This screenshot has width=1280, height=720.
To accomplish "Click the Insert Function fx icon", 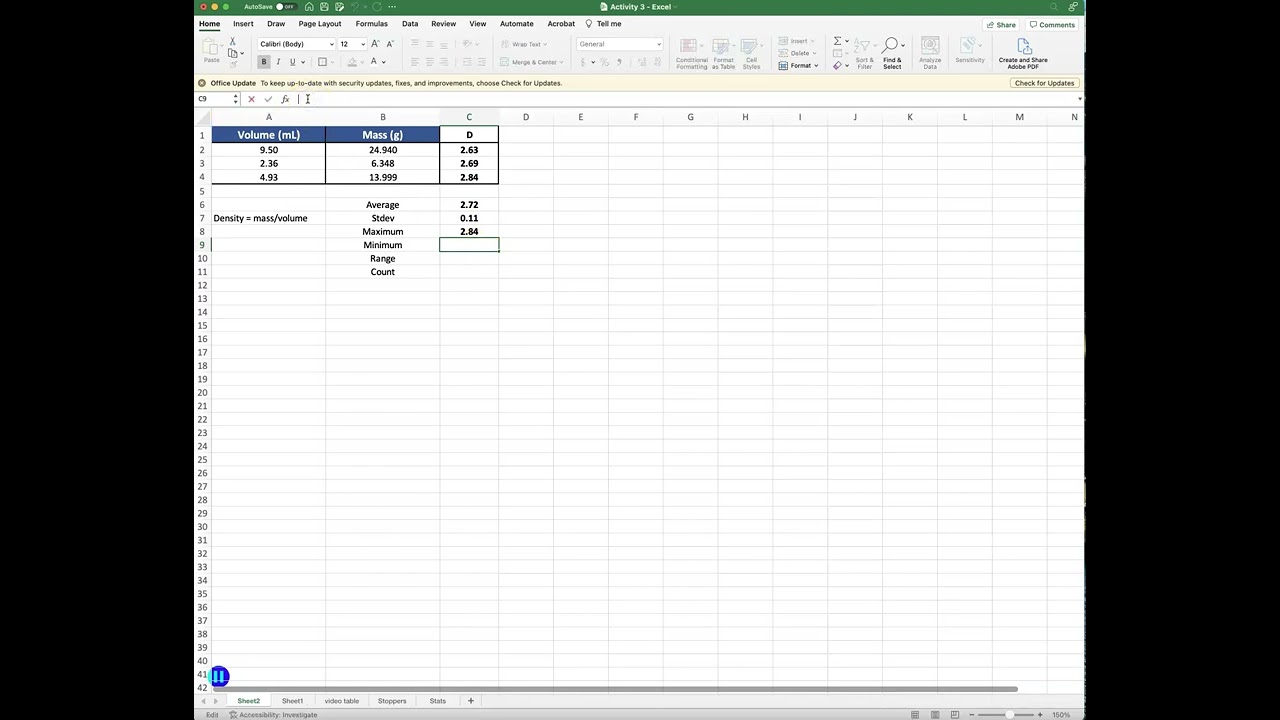I will (285, 99).
